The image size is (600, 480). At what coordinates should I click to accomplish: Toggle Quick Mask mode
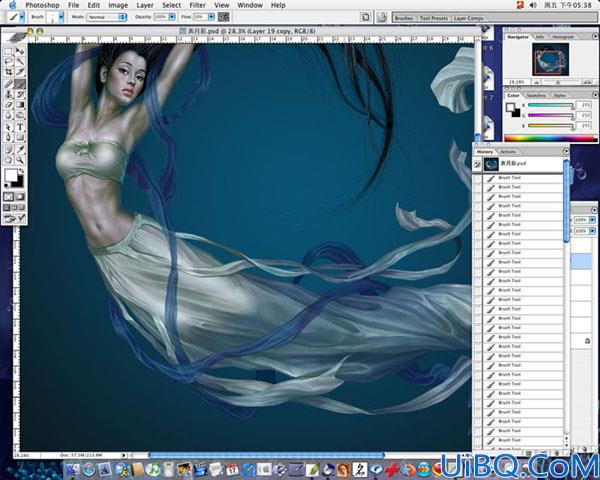click(x=20, y=197)
